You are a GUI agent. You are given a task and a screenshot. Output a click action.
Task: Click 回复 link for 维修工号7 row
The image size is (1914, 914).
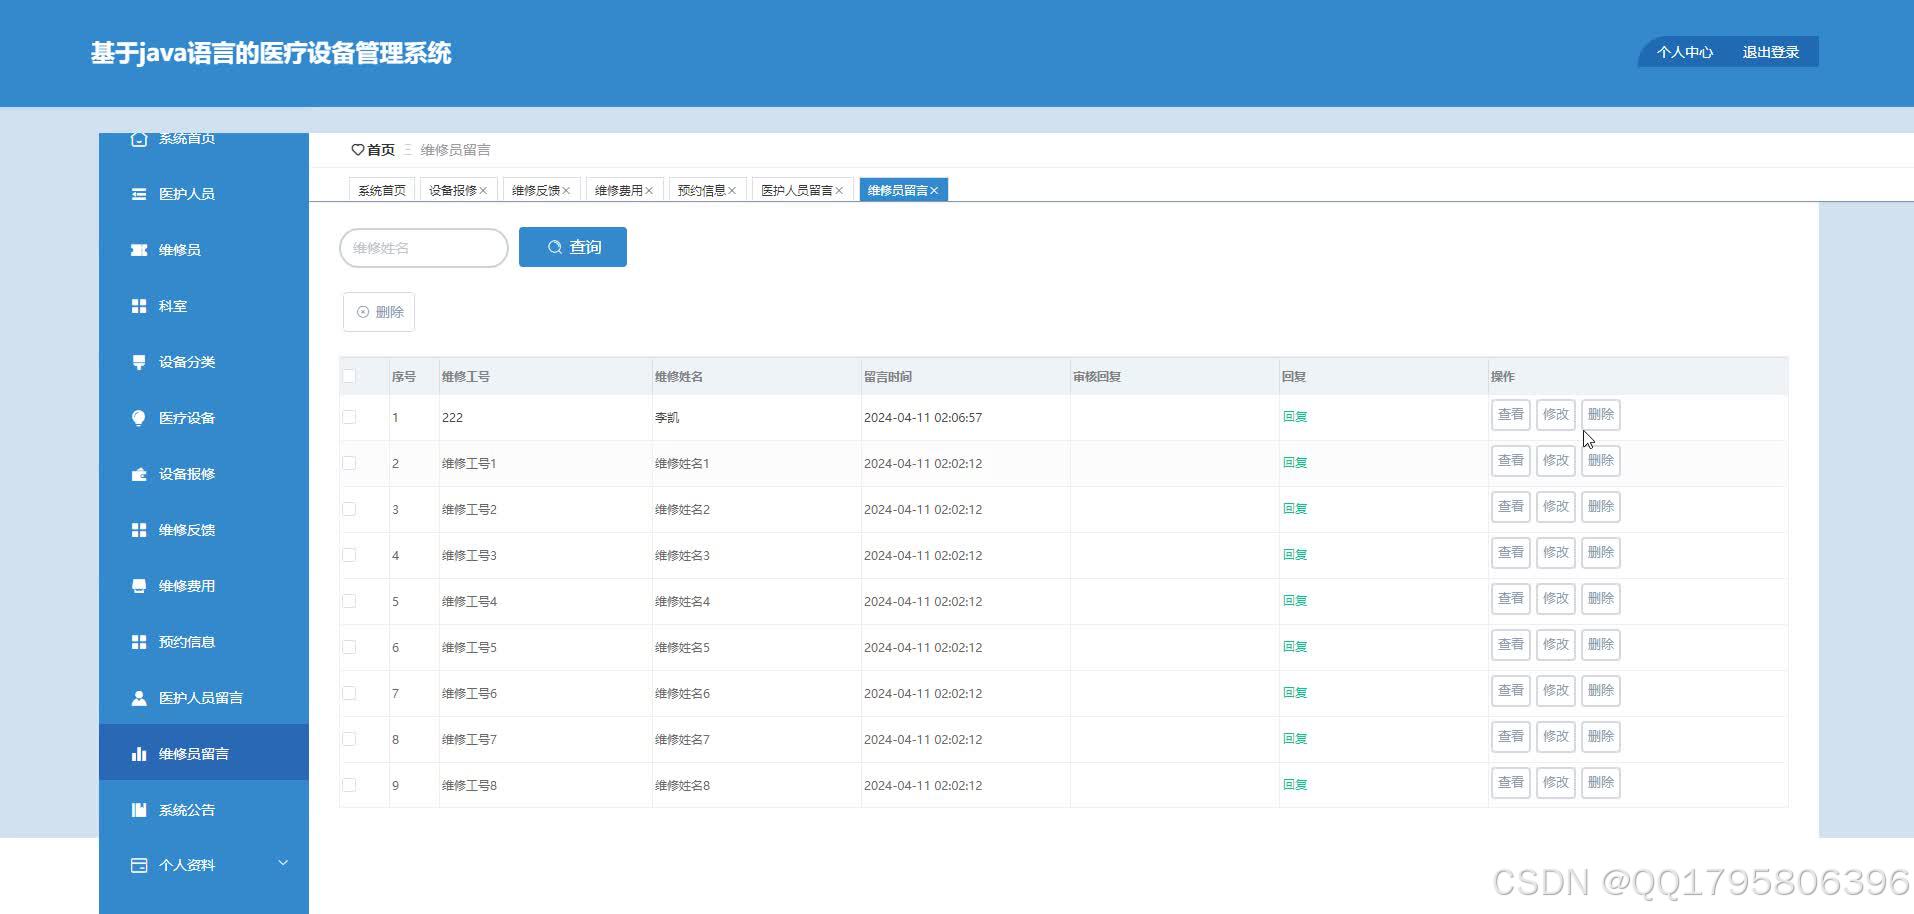click(x=1295, y=739)
